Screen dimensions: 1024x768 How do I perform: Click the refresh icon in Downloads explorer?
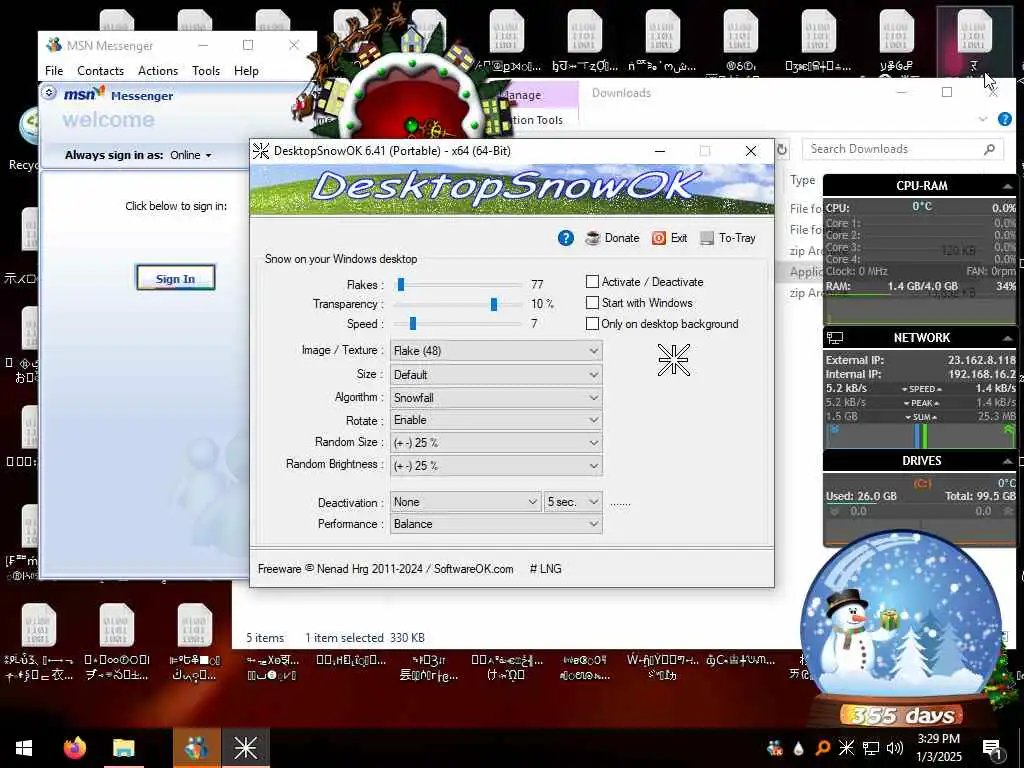pyautogui.click(x=782, y=150)
